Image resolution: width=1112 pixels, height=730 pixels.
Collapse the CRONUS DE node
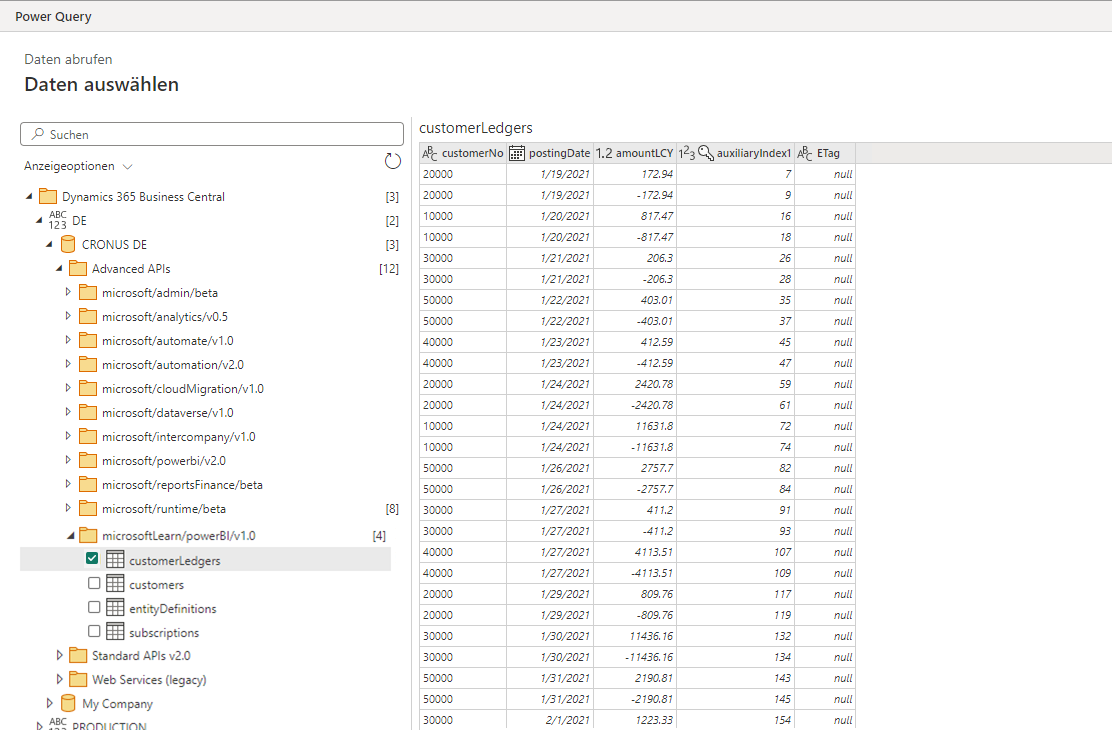tap(49, 245)
